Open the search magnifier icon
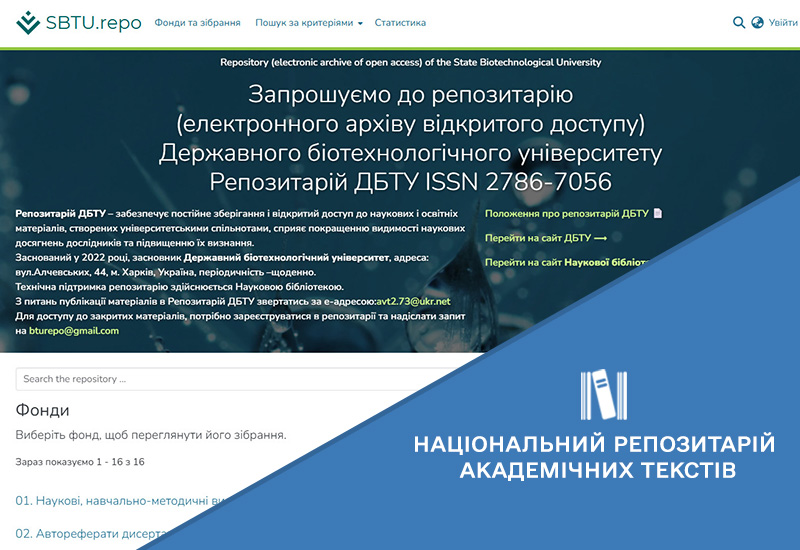Image resolution: width=800 pixels, height=550 pixels. (x=738, y=22)
